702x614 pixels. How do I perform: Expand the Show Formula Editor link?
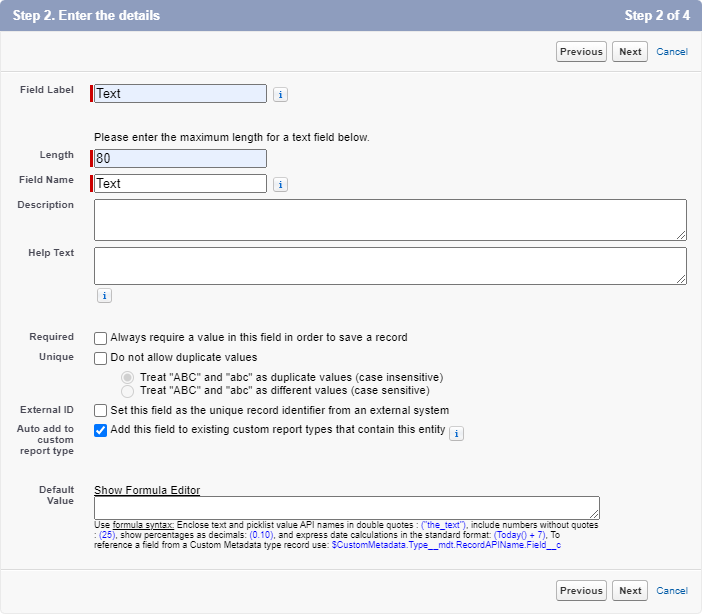pyautogui.click(x=147, y=490)
